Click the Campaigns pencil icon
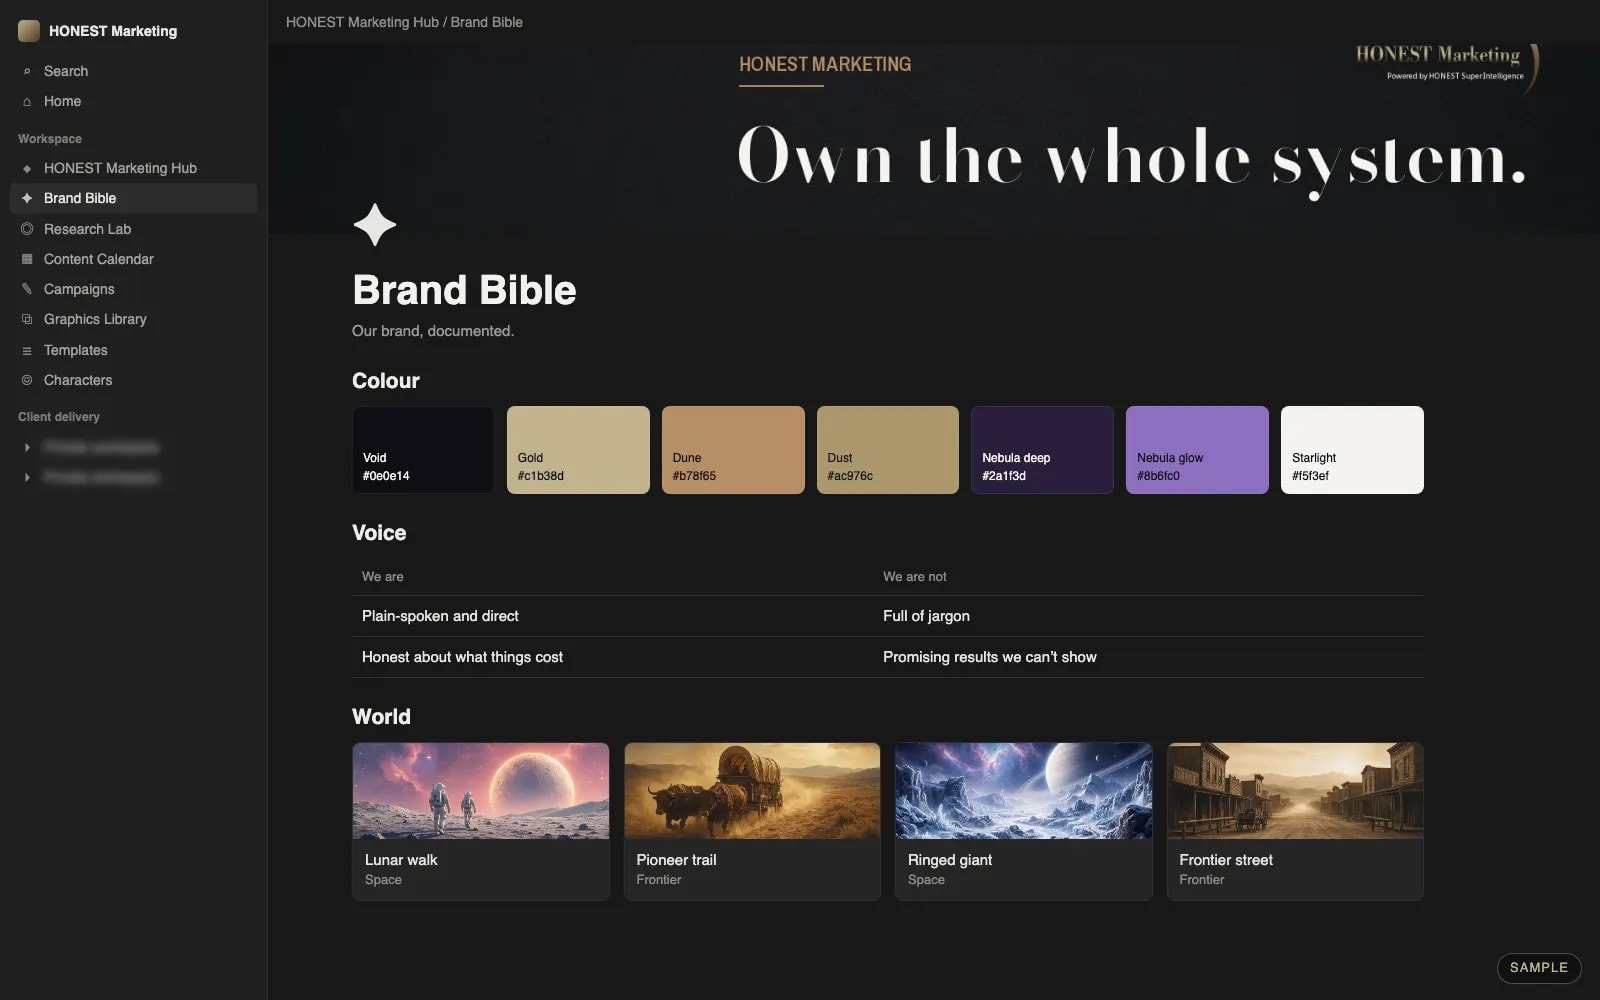The height and width of the screenshot is (1000, 1600). coord(27,289)
